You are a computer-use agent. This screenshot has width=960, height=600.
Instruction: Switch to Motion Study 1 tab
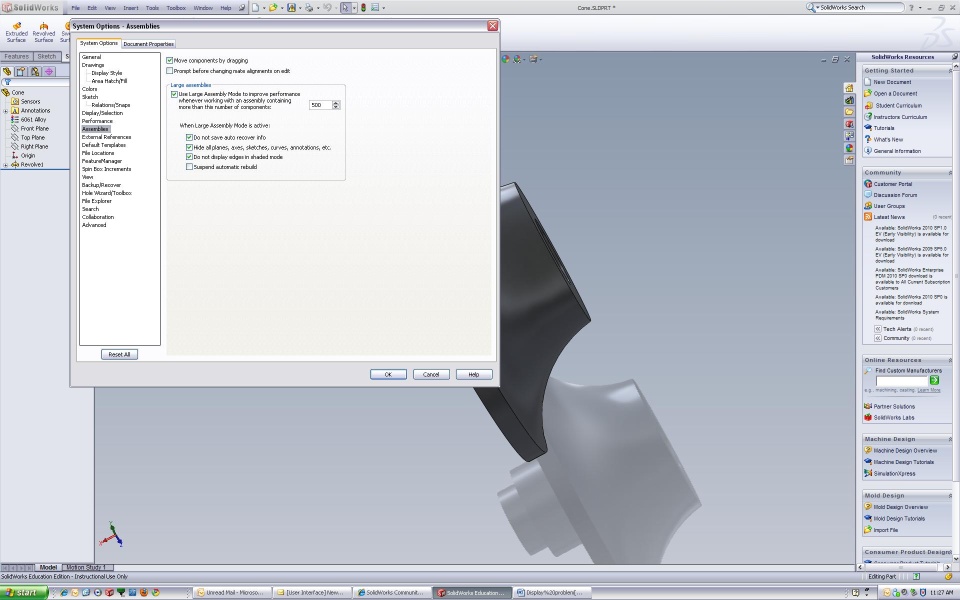coord(86,568)
